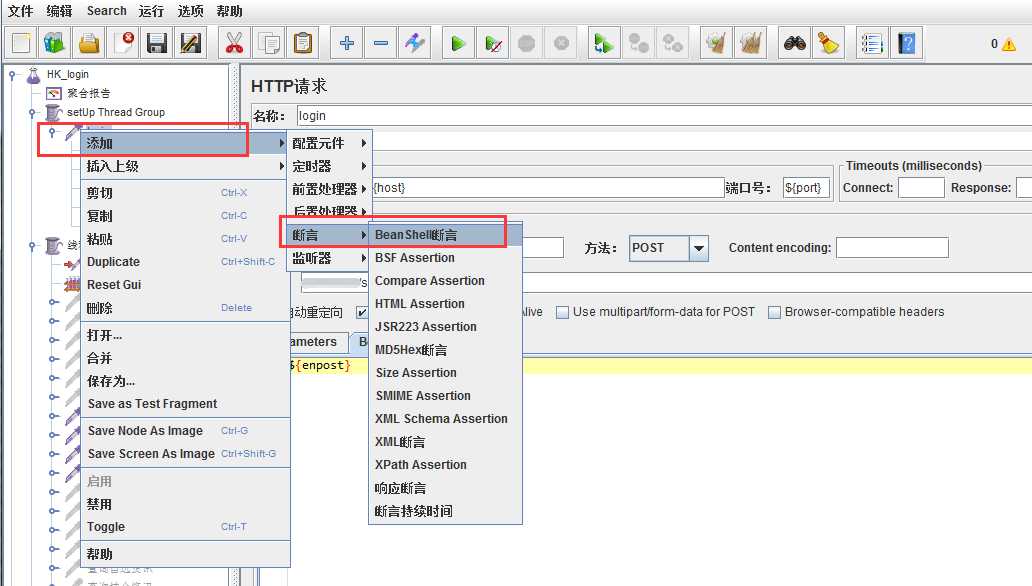Open the 文件 menu

point(20,11)
